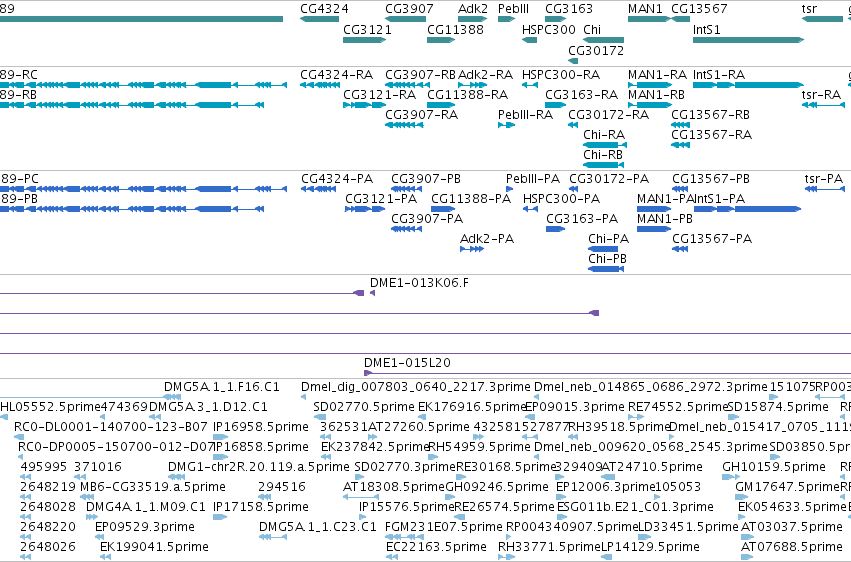Click the CG11388 gene label
This screenshot has width=851, height=562.
click(x=455, y=30)
